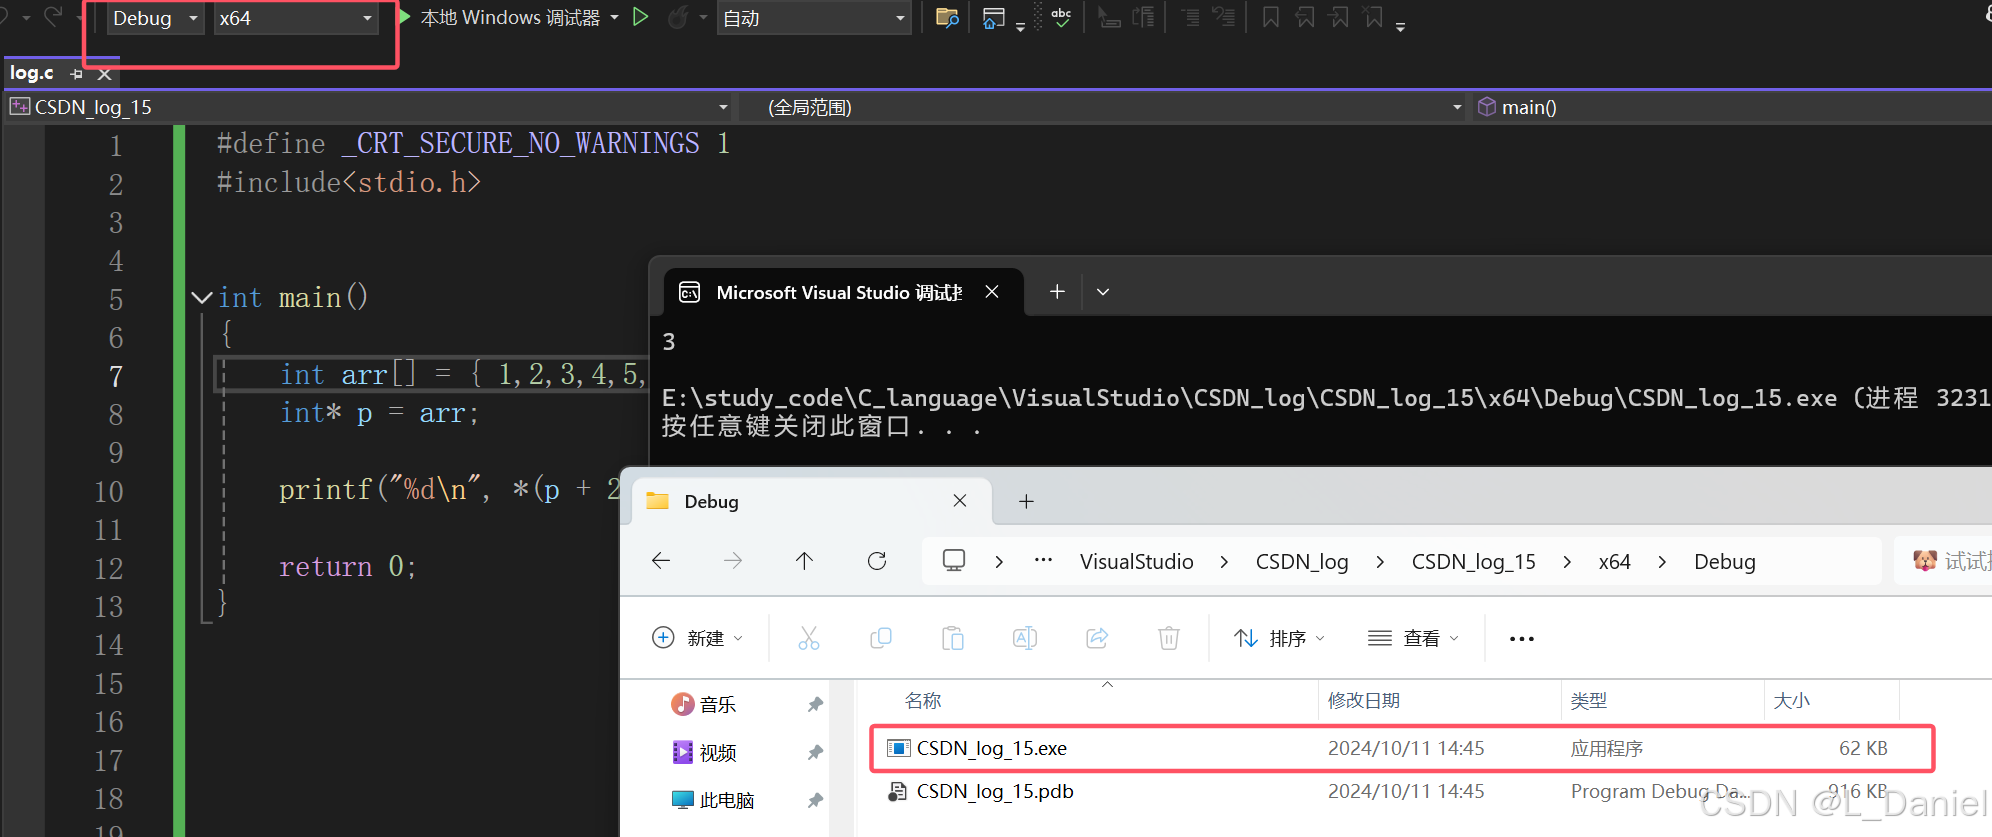Click the arrow-over-text-lines toolbar icon
This screenshot has height=837, width=1992.
click(x=1143, y=18)
